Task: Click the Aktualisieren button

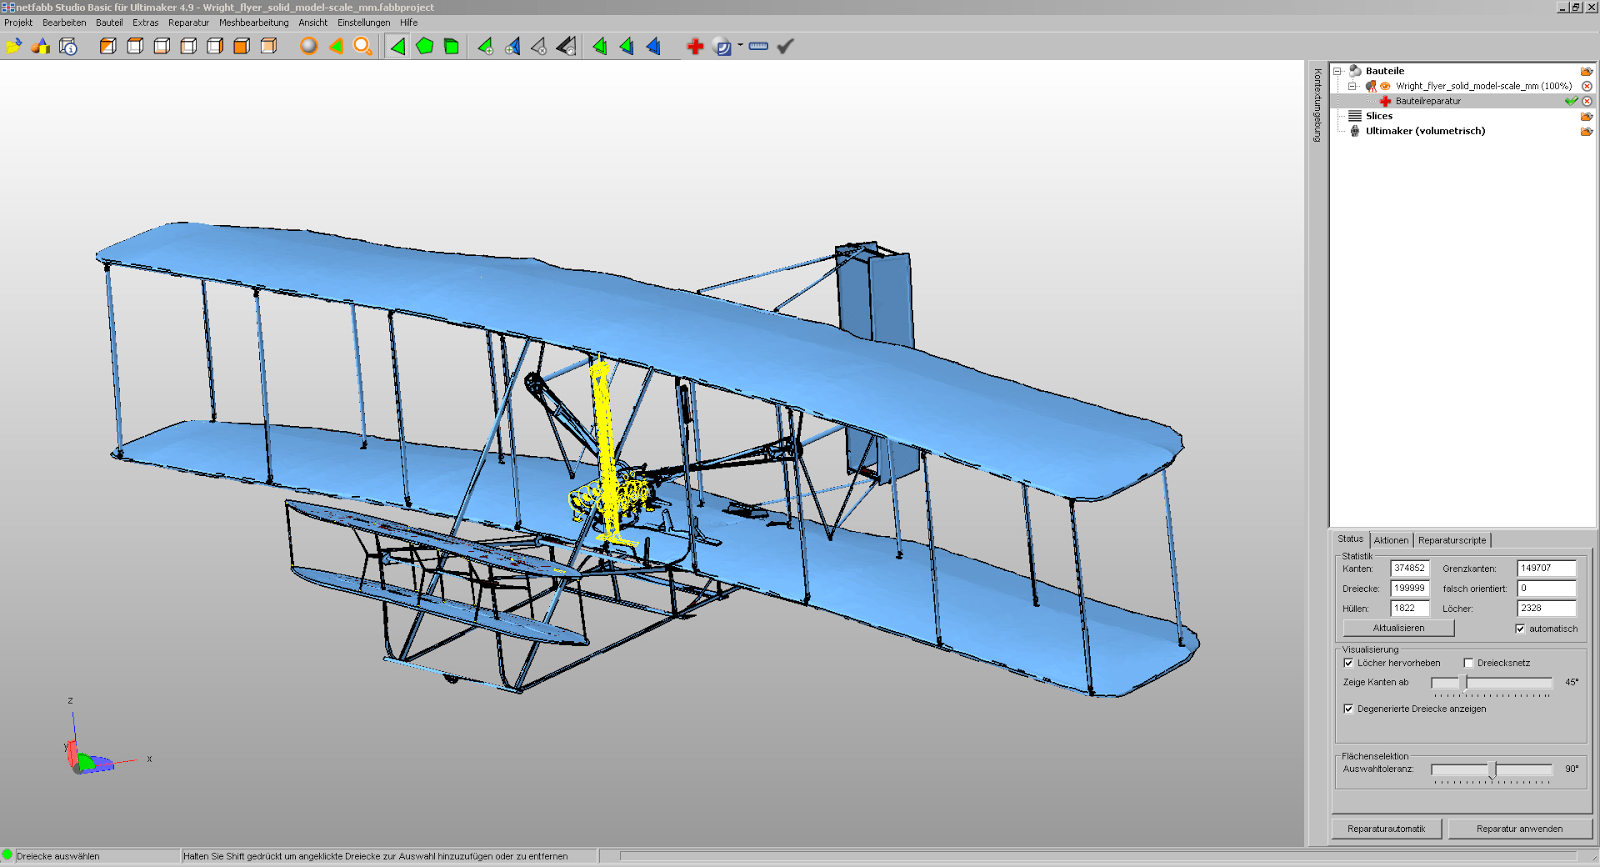Action: coord(1399,628)
